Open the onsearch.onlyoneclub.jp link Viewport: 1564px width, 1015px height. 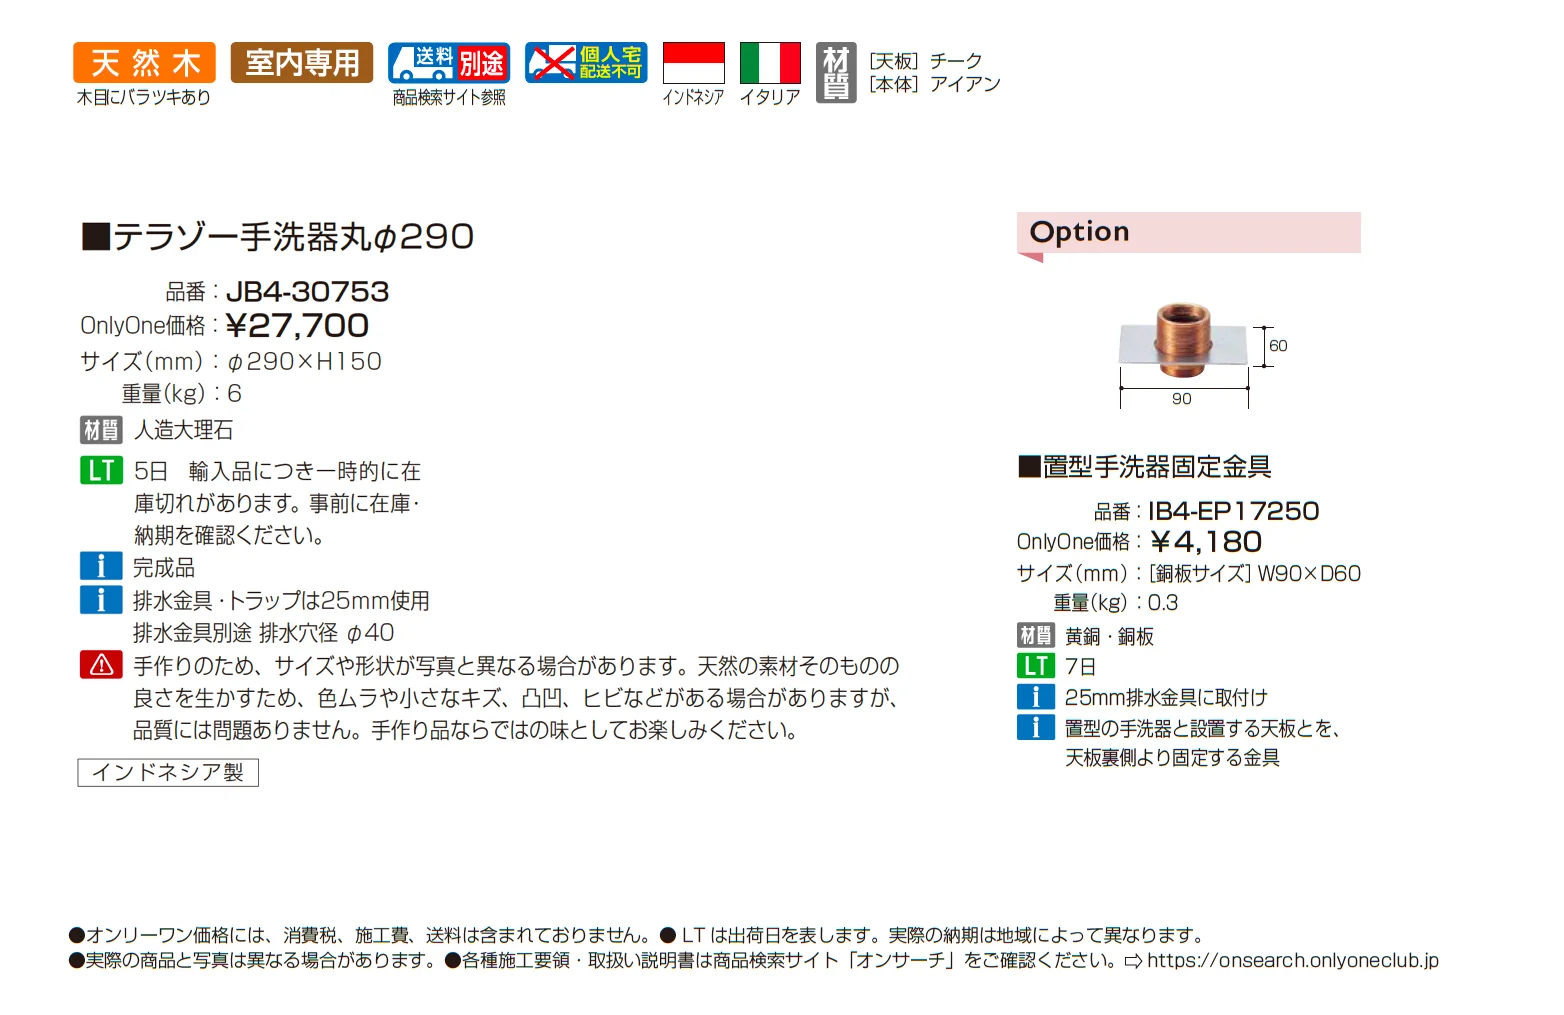coord(1293,960)
